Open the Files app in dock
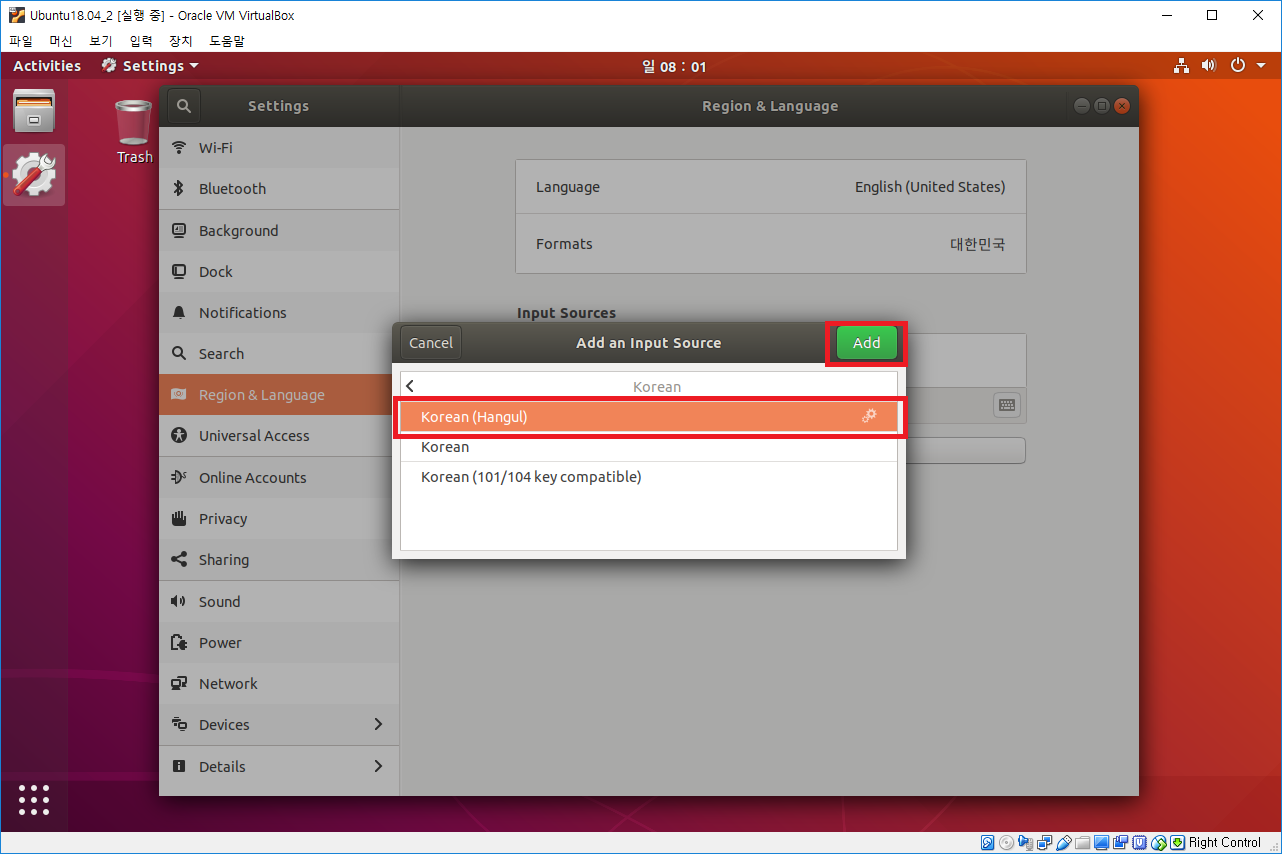The width and height of the screenshot is (1282, 854). click(34, 112)
